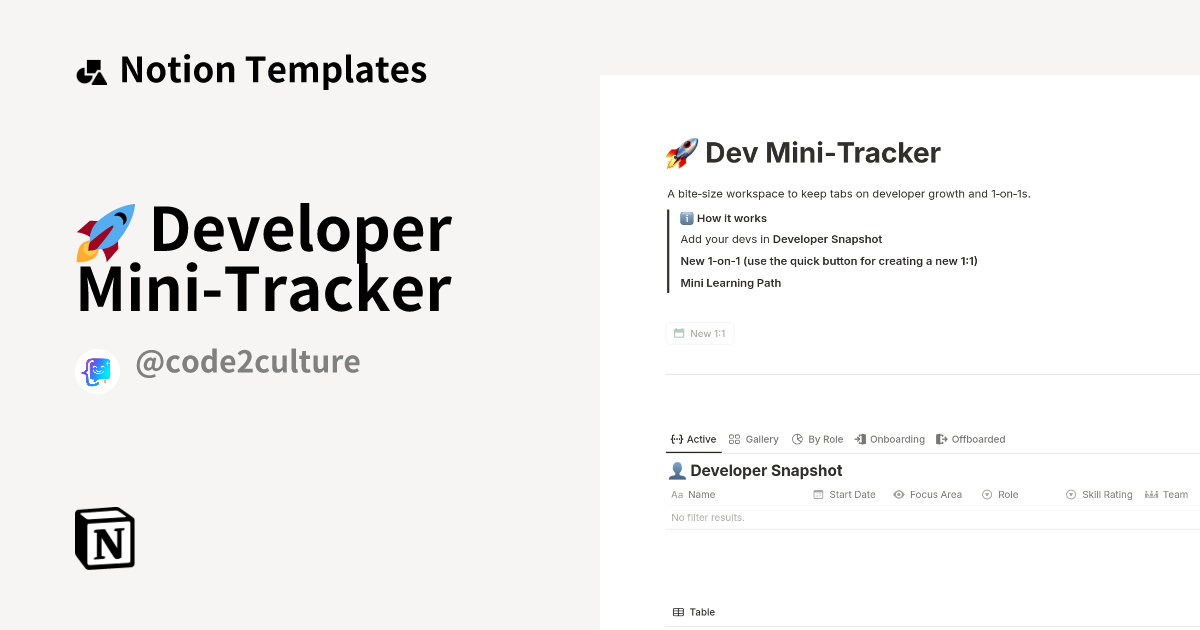Screen dimensions: 1200x630
Task: Open the @code2culture creator link
Action: (x=247, y=362)
